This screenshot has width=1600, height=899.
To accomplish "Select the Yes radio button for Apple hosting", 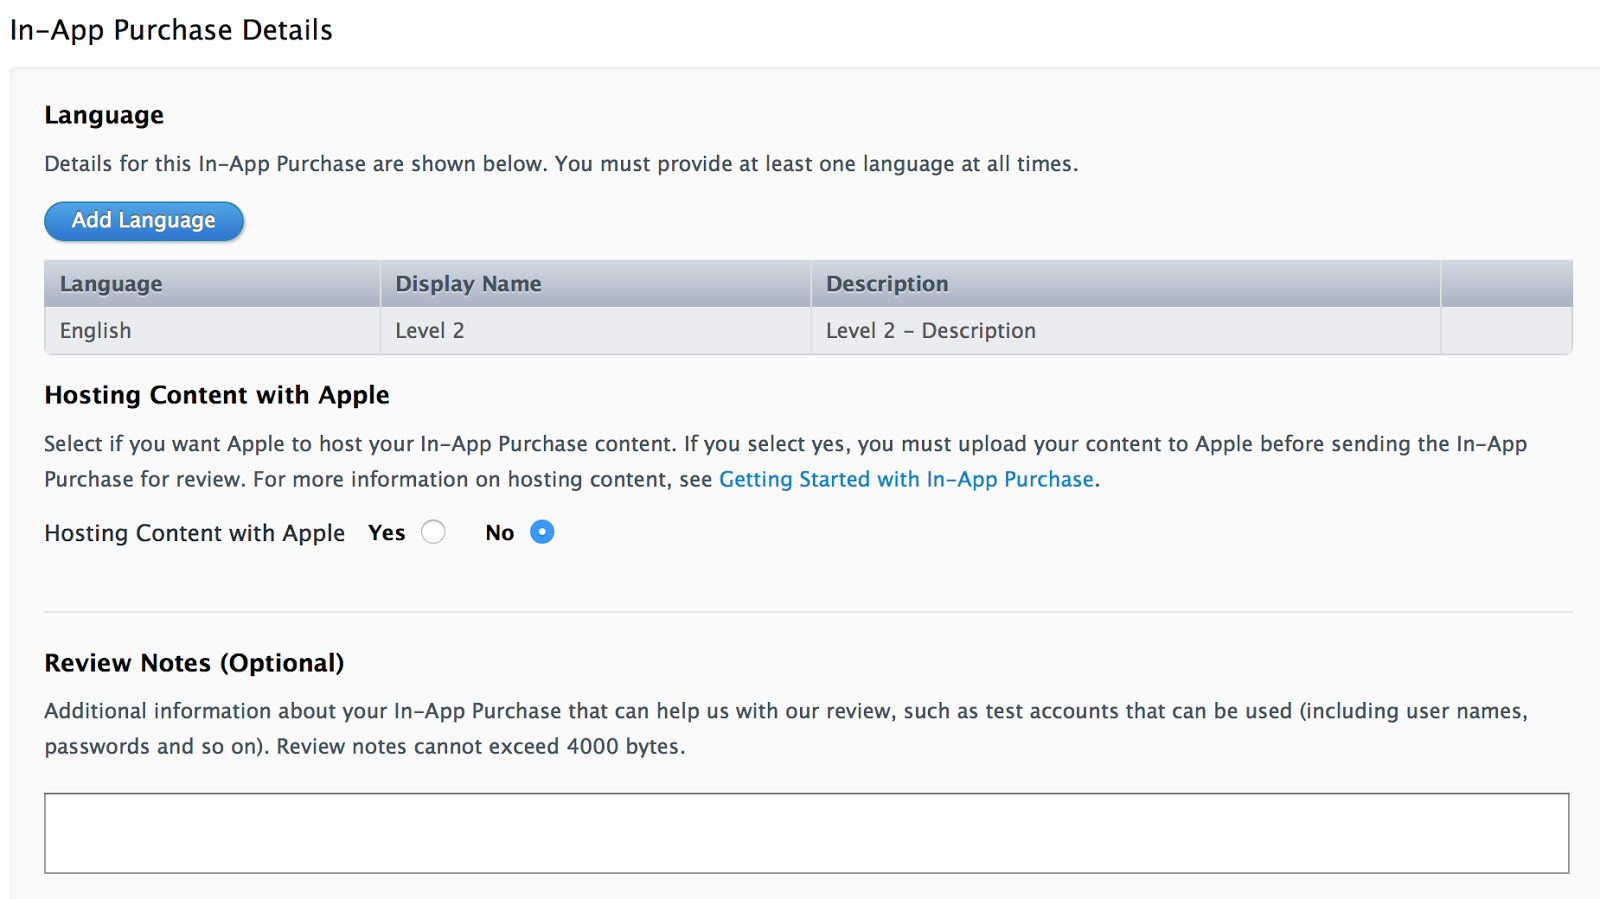I will point(433,532).
